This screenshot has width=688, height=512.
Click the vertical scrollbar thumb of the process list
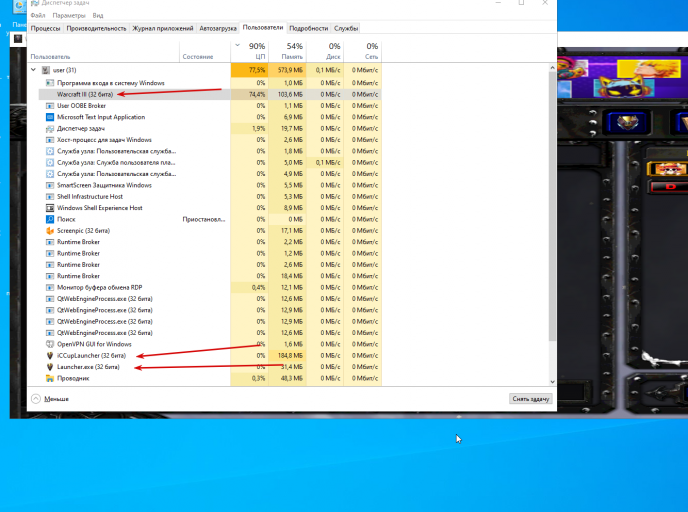click(x=552, y=206)
